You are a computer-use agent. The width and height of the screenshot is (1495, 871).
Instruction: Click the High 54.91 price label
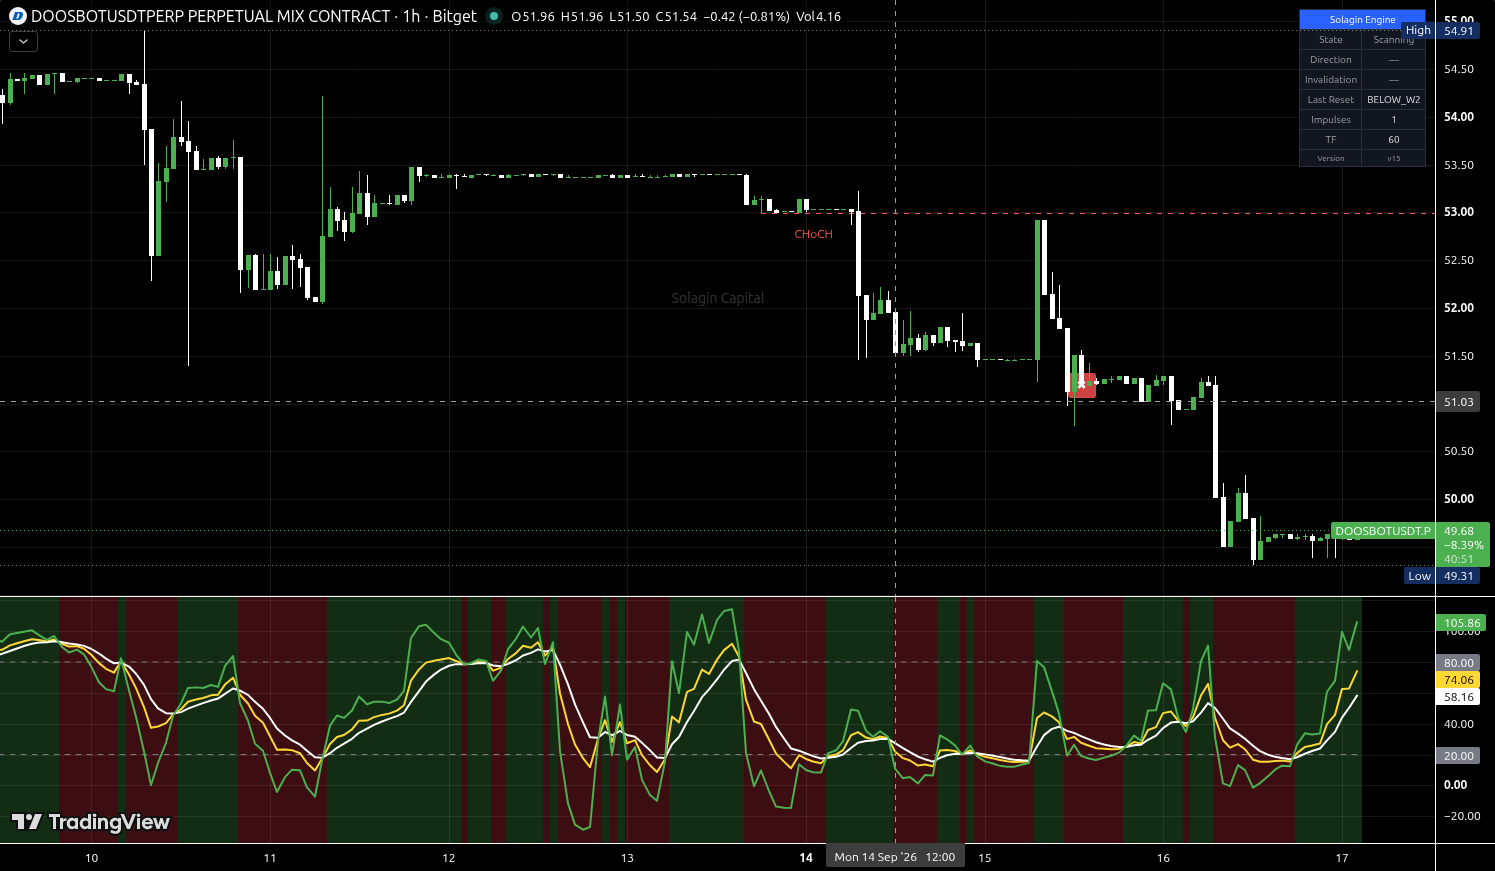[1440, 31]
